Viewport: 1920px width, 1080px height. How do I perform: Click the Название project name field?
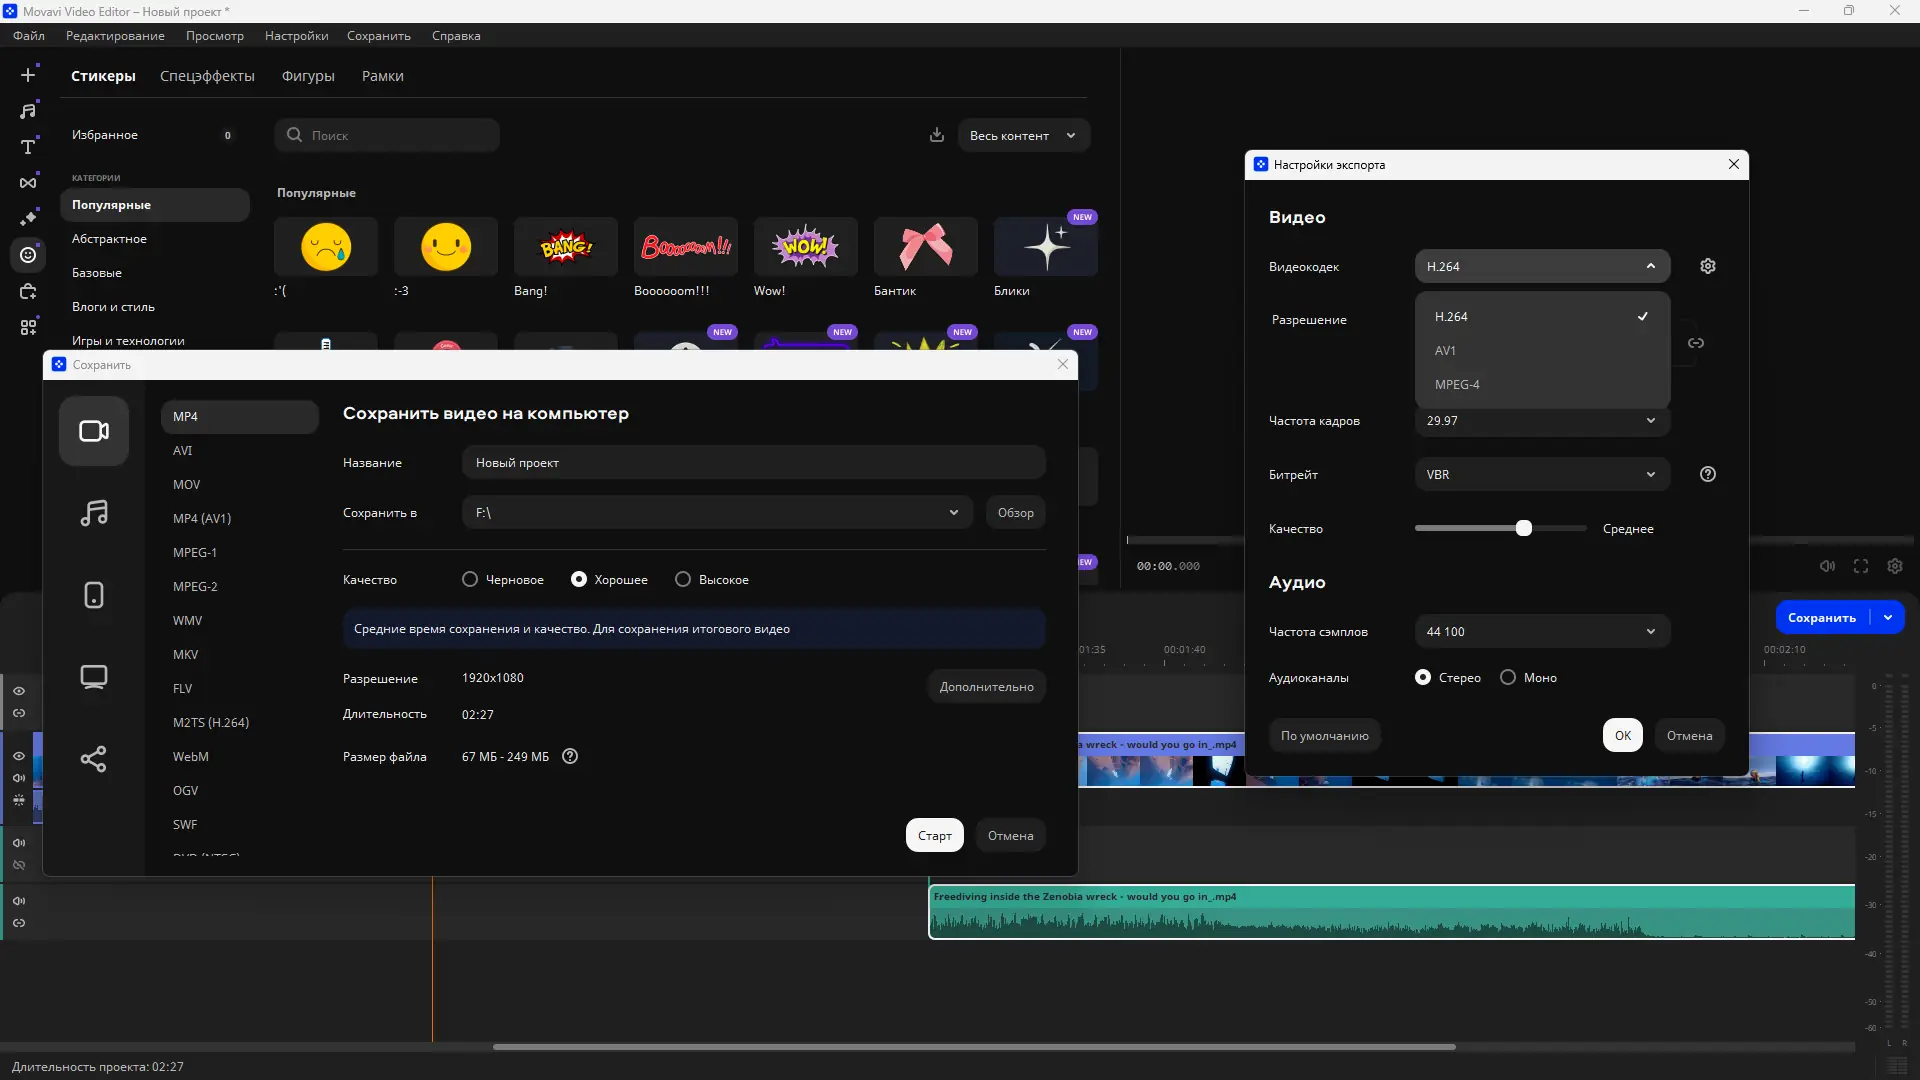(x=753, y=462)
